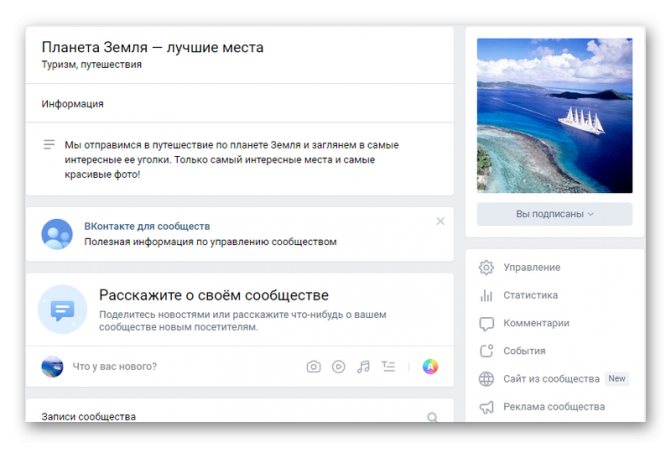The height and width of the screenshot is (453, 671).
Task: Click the Информация section header
Action: tap(72, 104)
